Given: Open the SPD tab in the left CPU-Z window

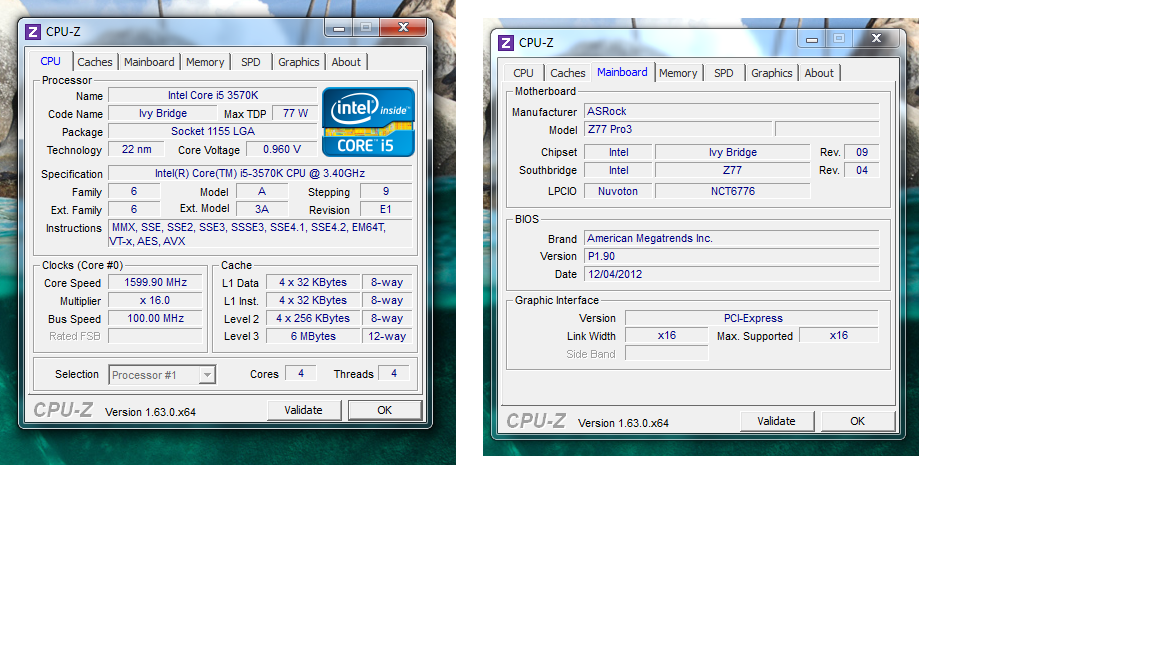Looking at the screenshot, I should pos(251,62).
